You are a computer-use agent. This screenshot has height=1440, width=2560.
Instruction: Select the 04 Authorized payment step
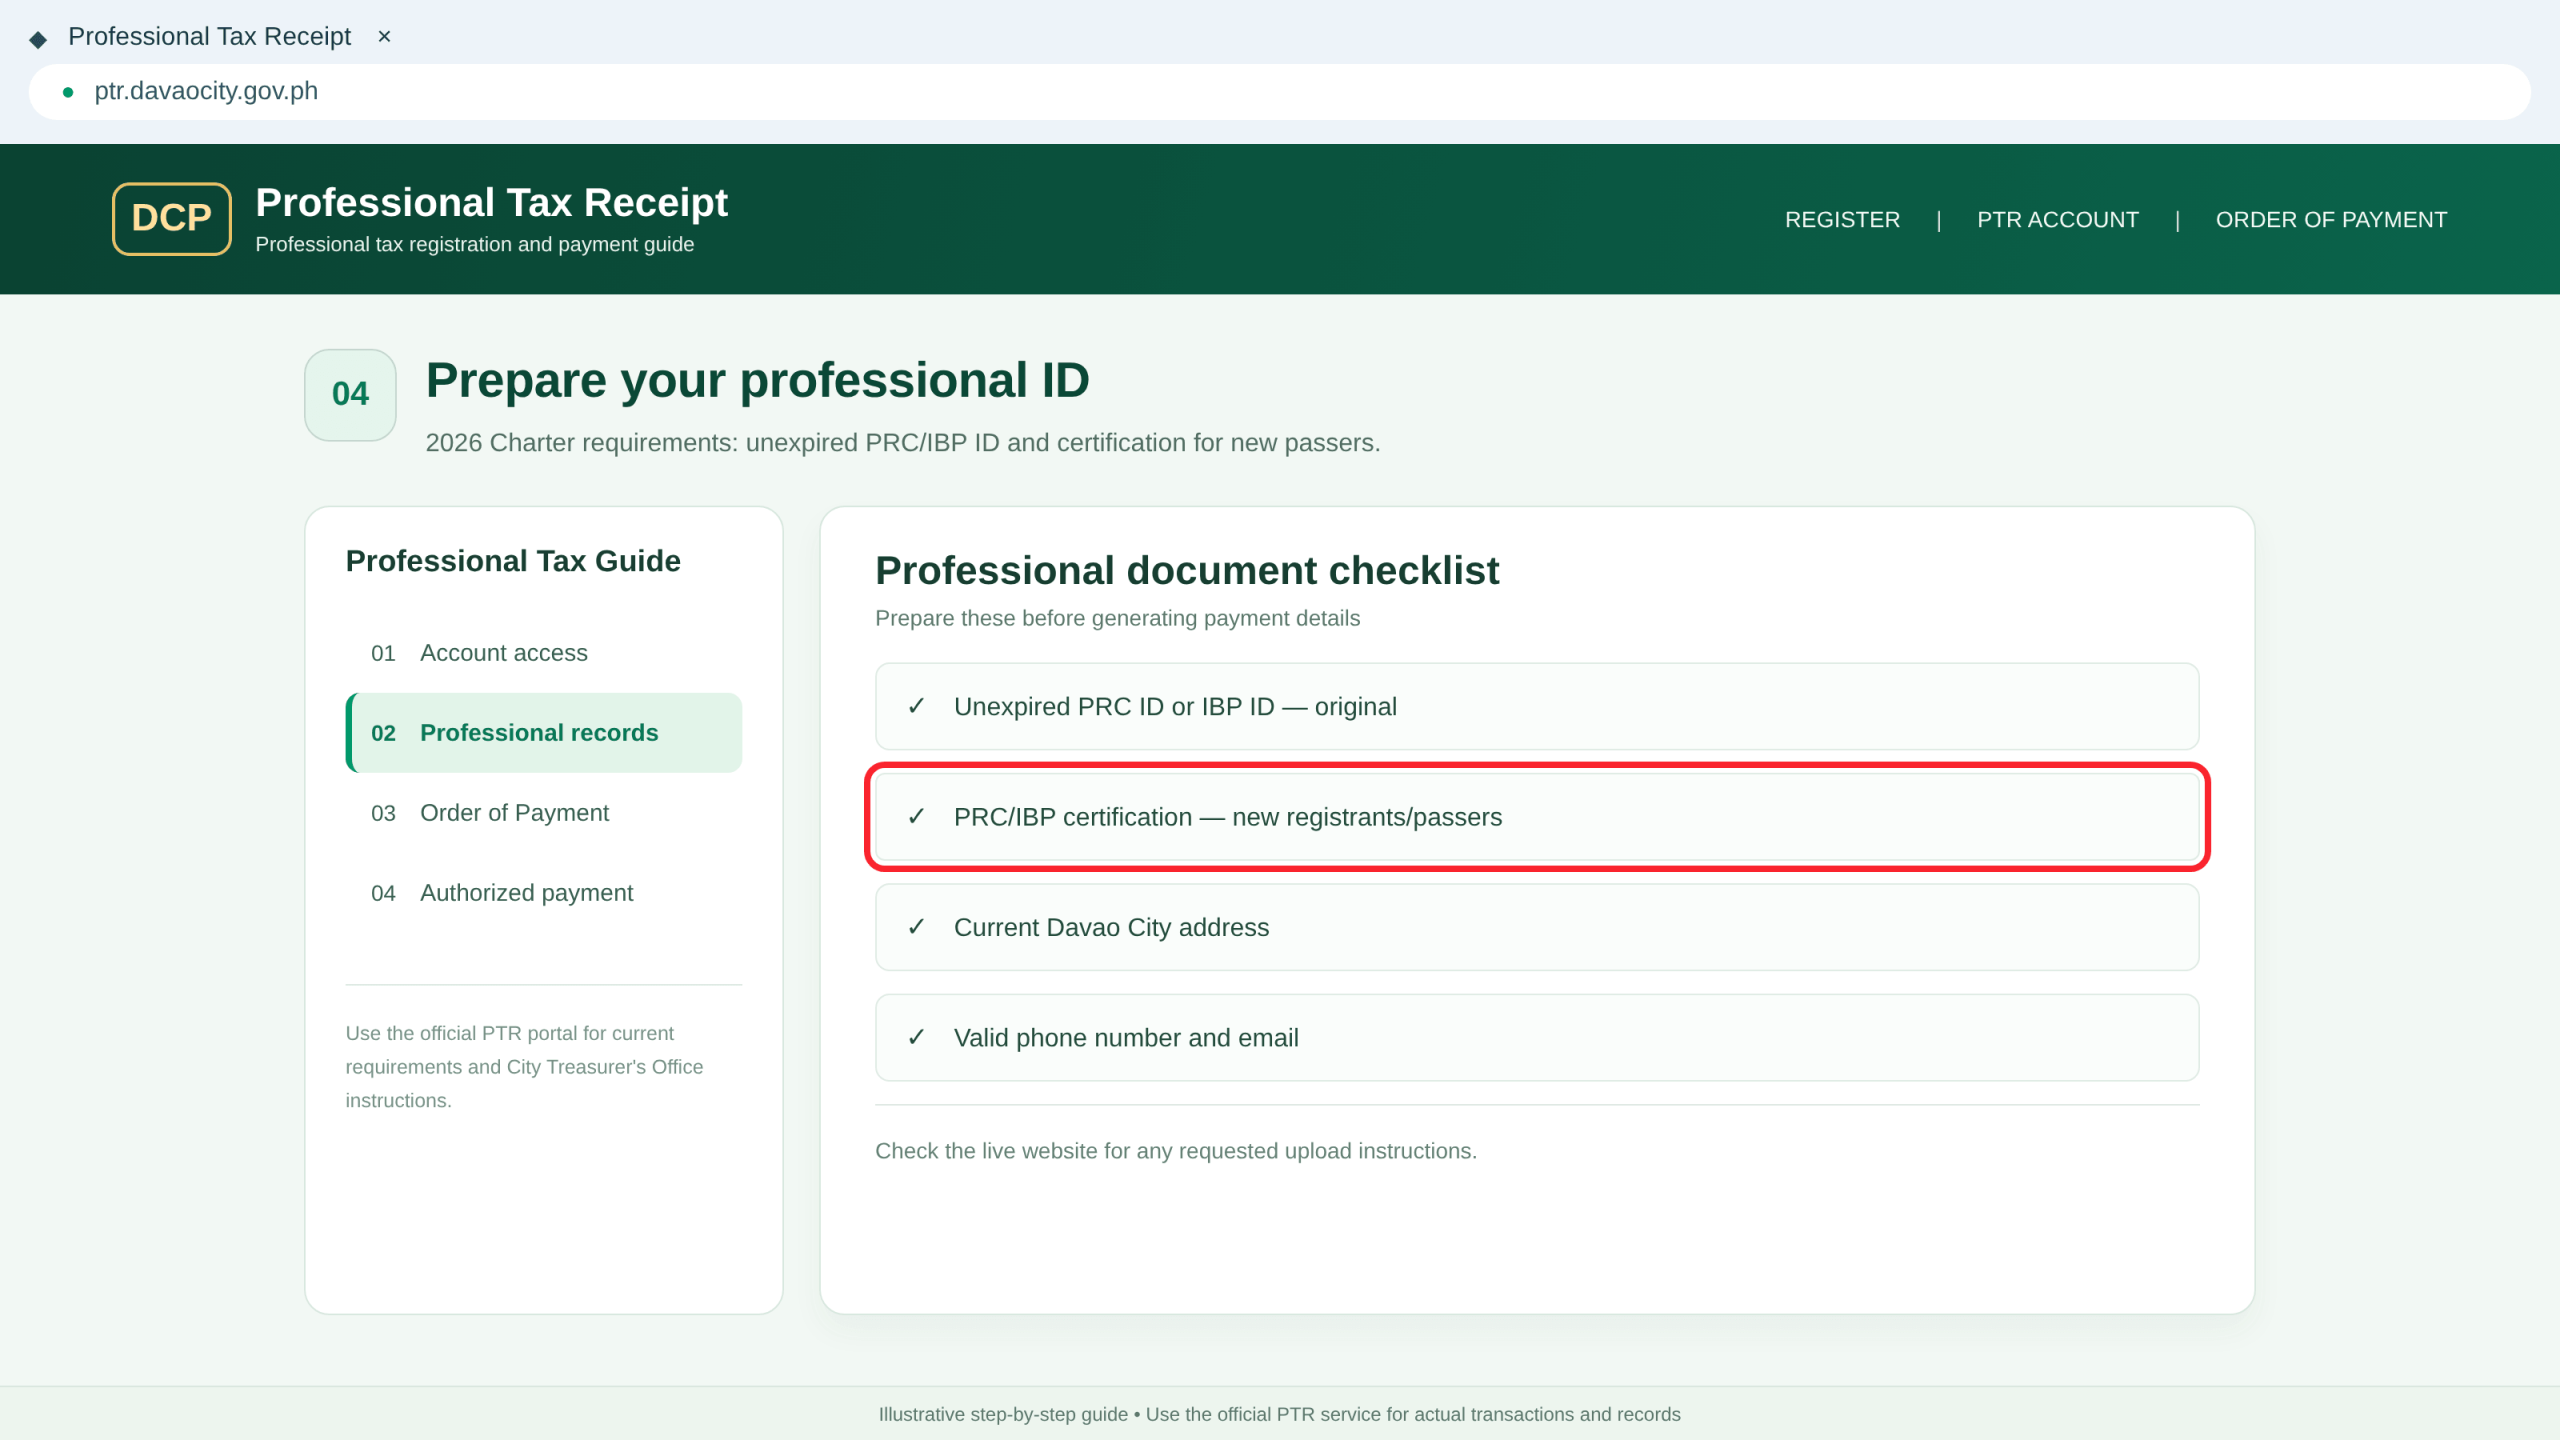(x=544, y=893)
